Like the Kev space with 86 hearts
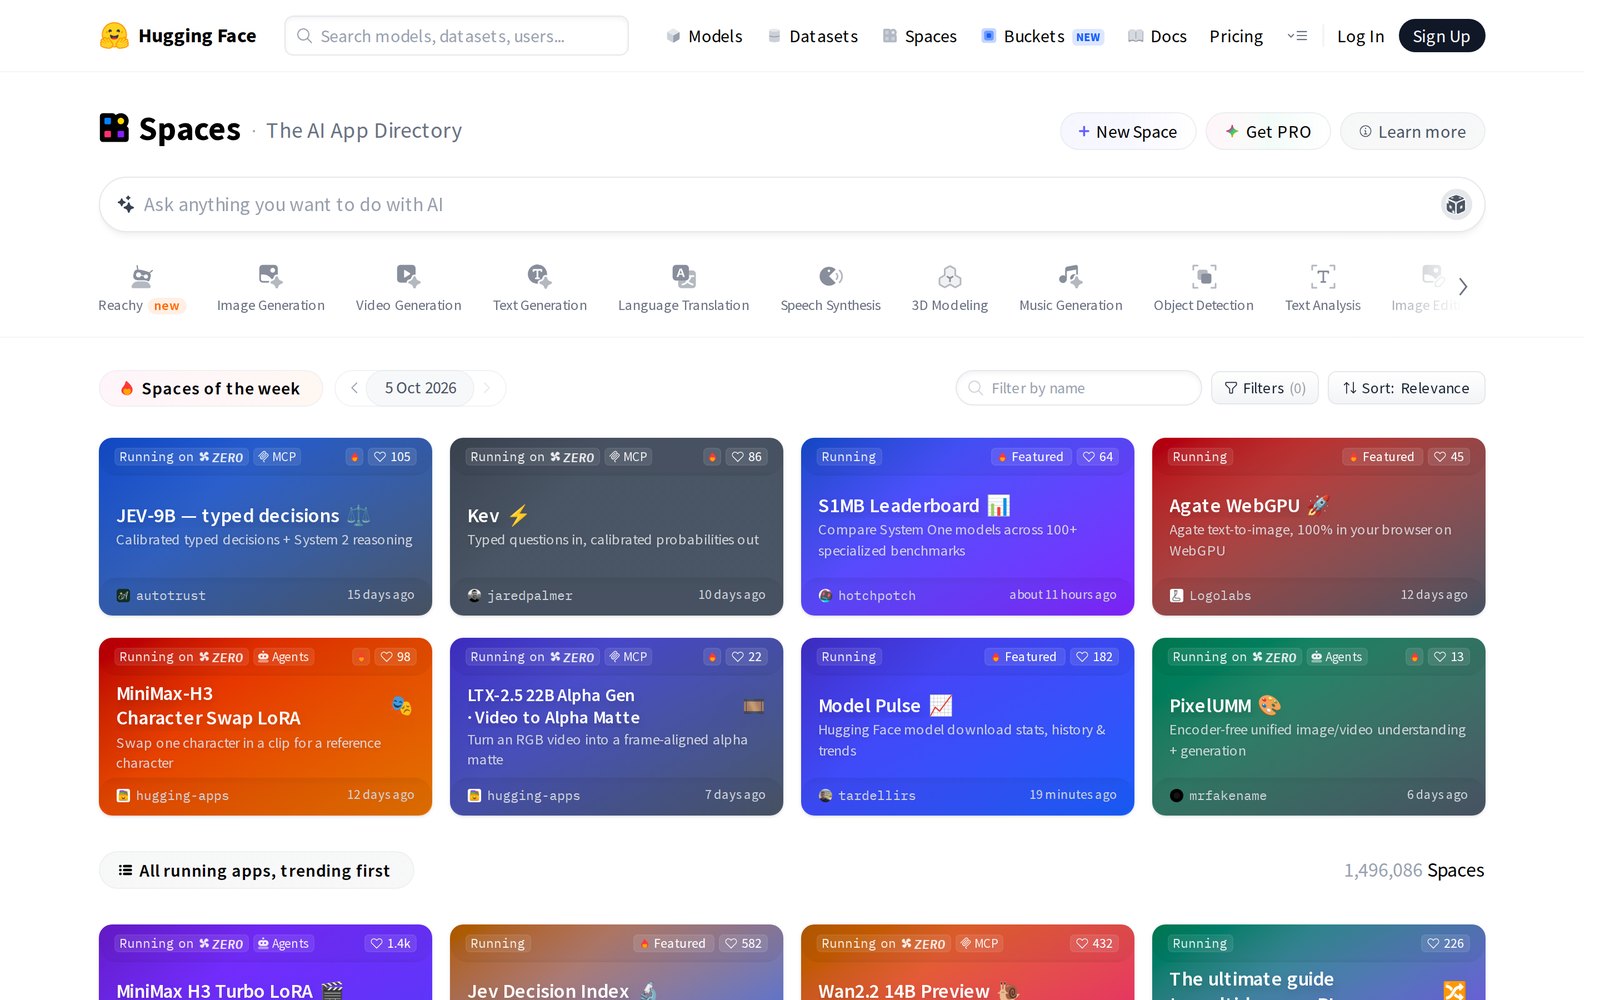The height and width of the screenshot is (1000, 1600). [746, 457]
